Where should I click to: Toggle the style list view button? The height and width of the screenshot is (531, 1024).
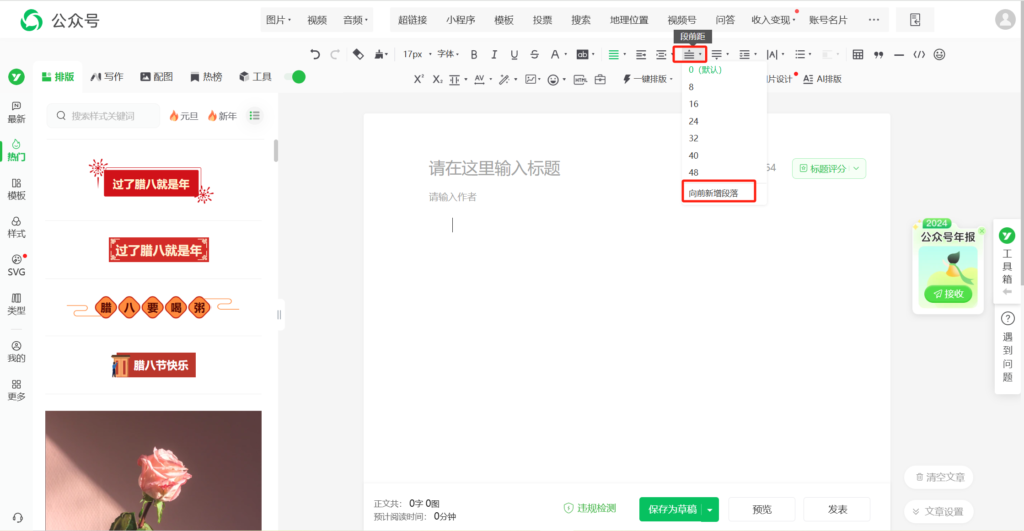pyautogui.click(x=255, y=116)
